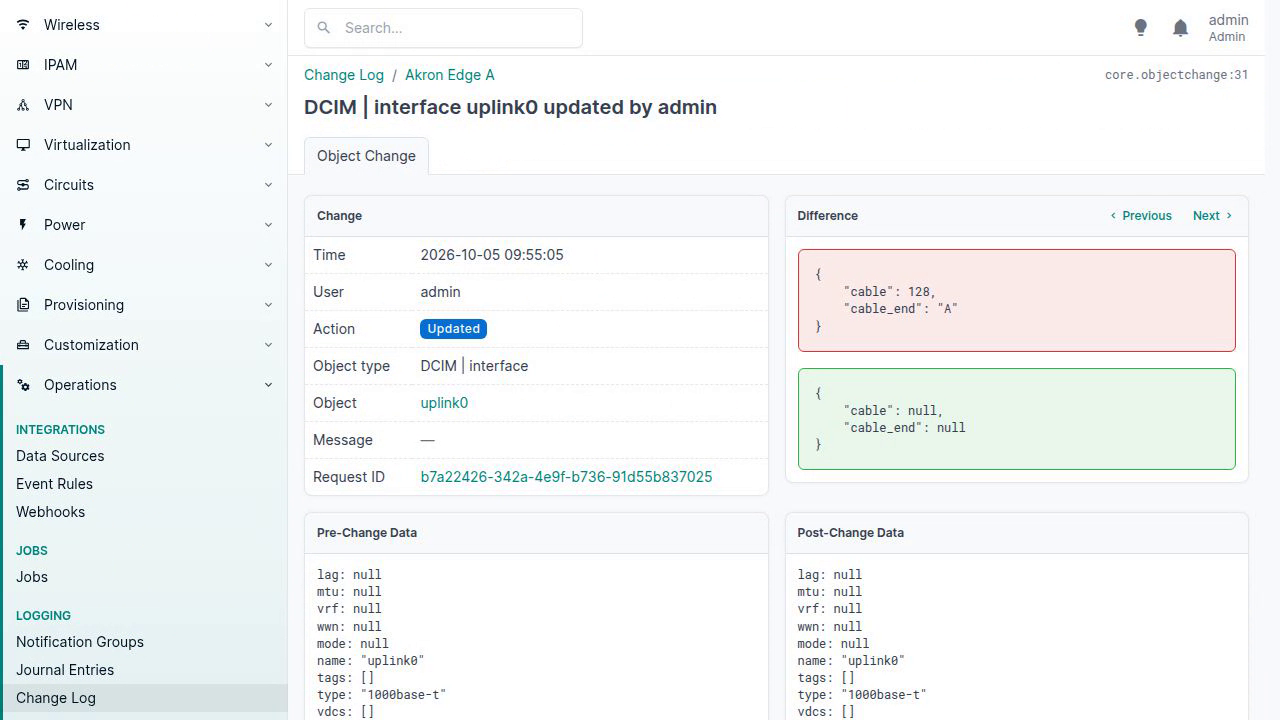The height and width of the screenshot is (720, 1280).
Task: Expand the Provisioning menu chevron
Action: [268, 305]
